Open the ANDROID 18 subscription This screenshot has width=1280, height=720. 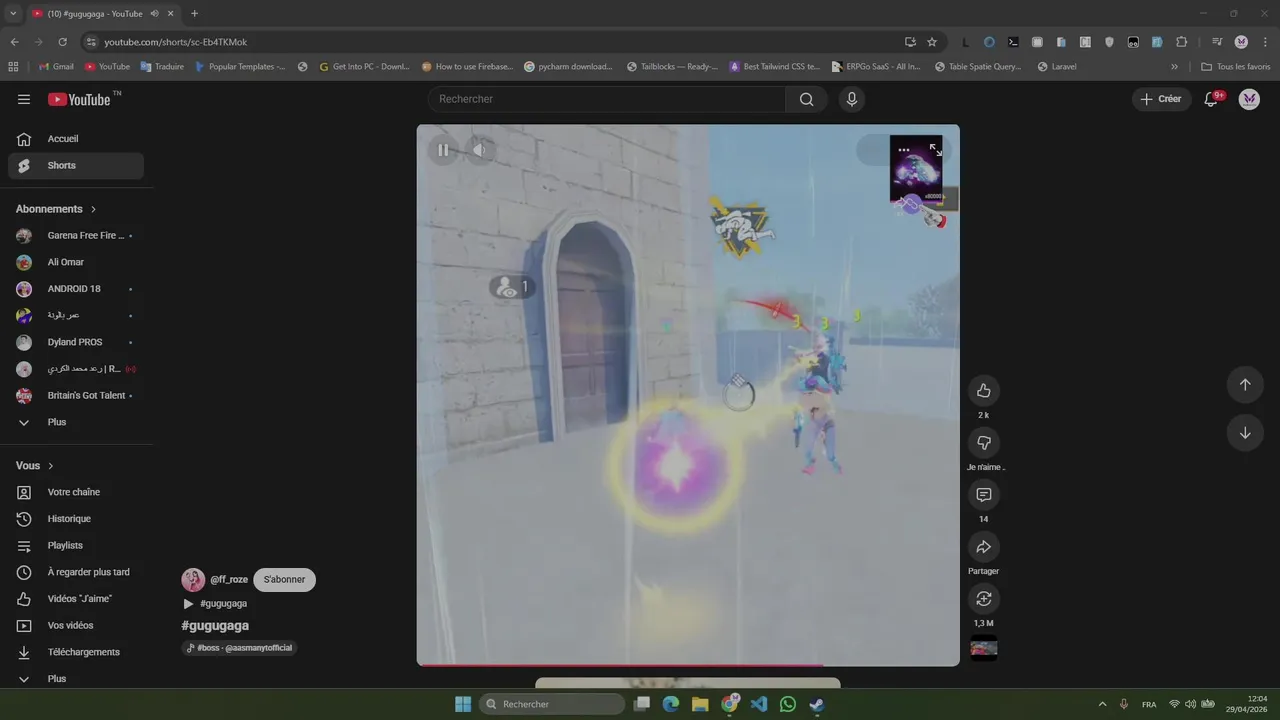(x=76, y=289)
